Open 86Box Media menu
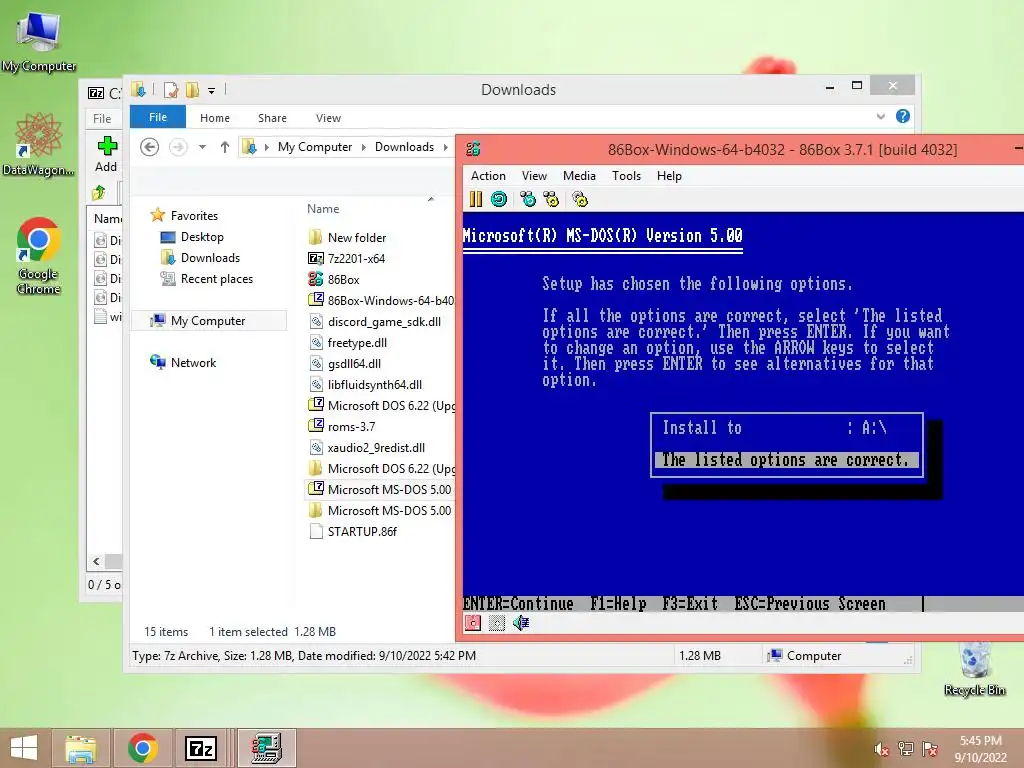 click(579, 176)
